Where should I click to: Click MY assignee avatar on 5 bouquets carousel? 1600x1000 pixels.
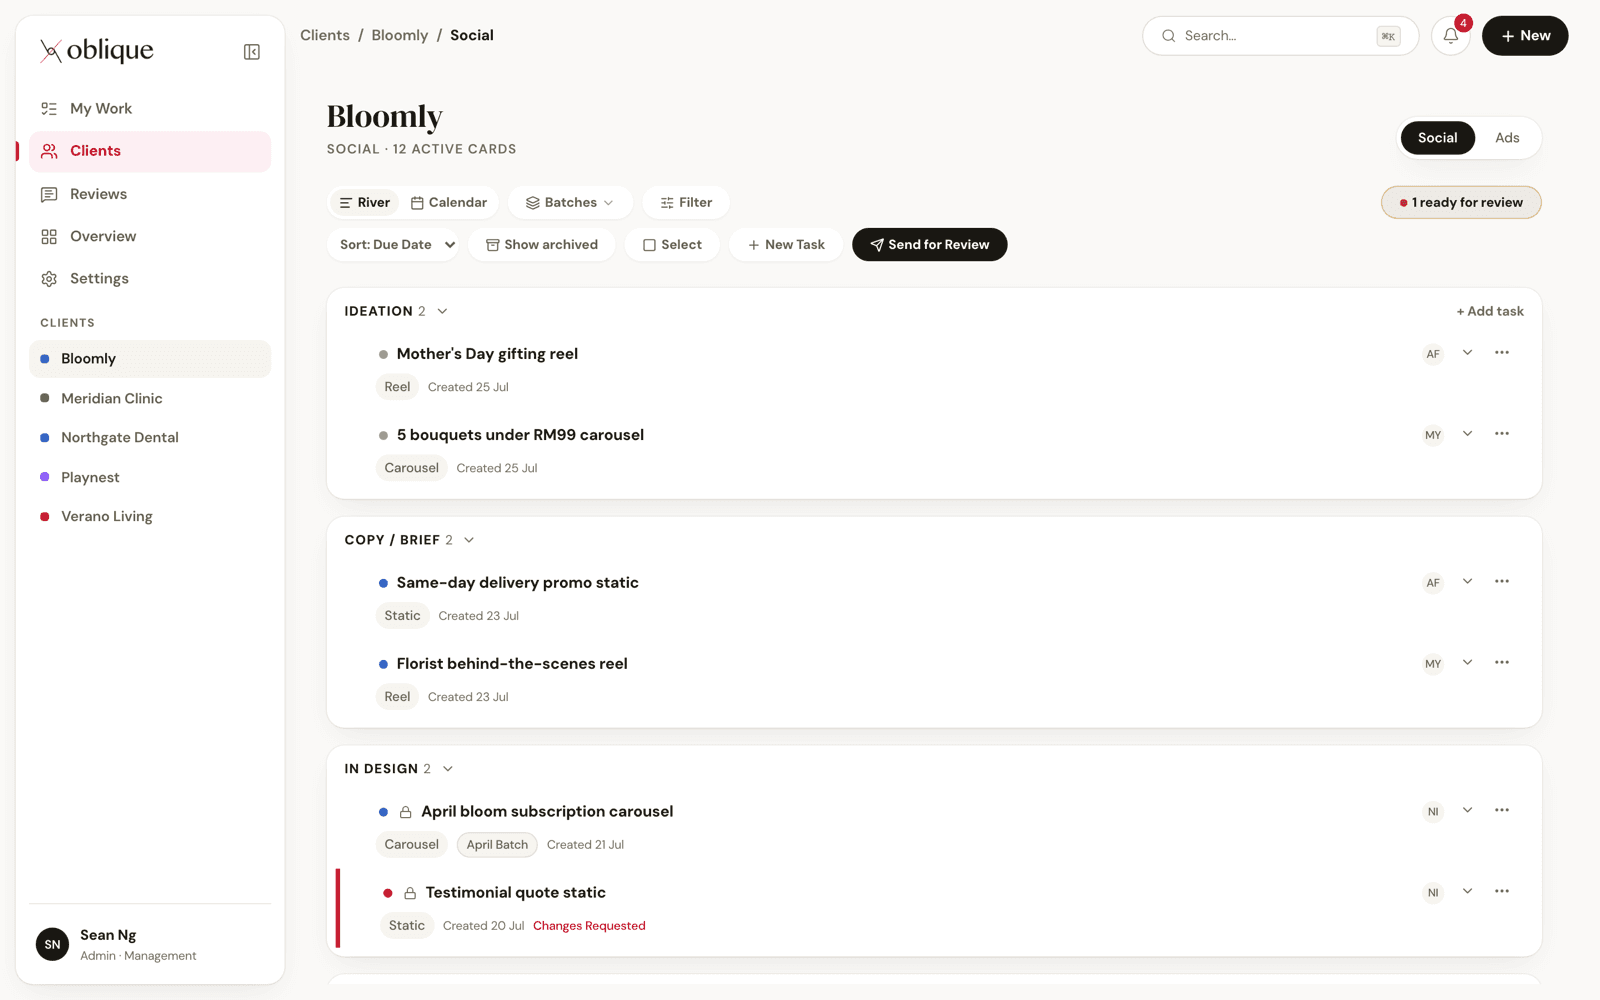(1433, 435)
